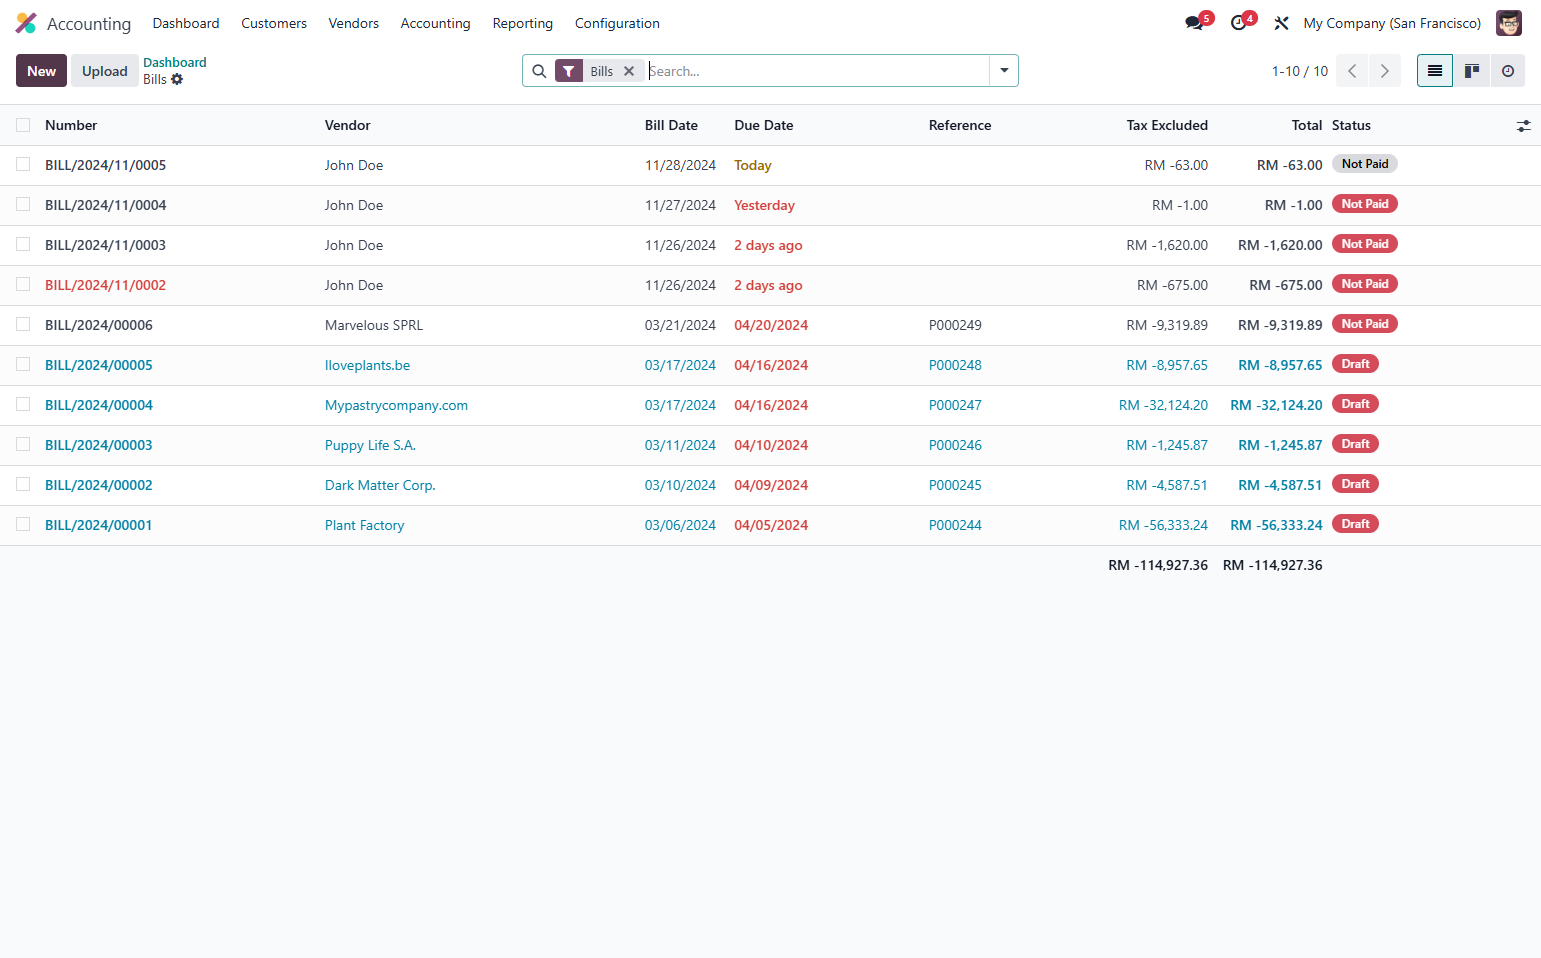Click vendor Marvelous SPRL cell
This screenshot has width=1541, height=958.
tap(374, 325)
